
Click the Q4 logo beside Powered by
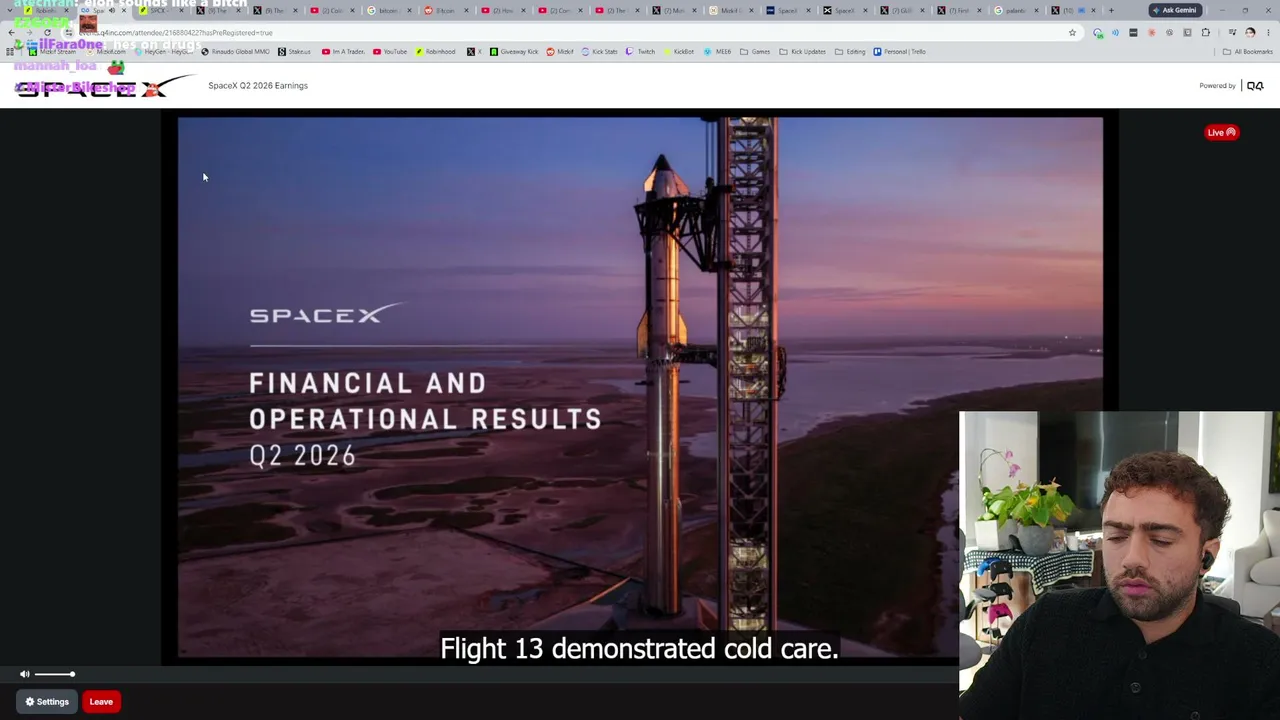(x=1255, y=86)
